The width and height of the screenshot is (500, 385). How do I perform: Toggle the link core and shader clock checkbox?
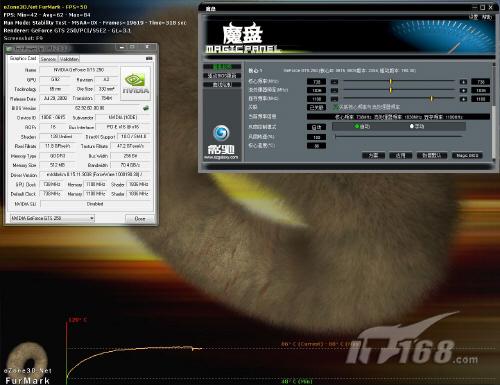(336, 107)
